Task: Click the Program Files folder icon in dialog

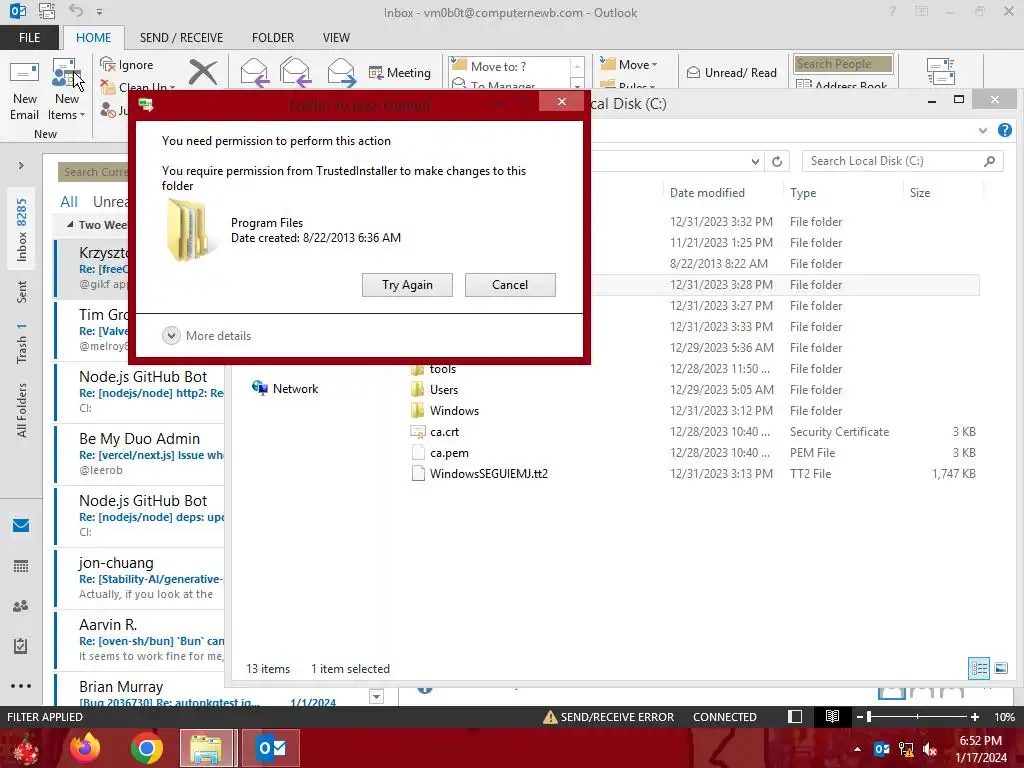Action: tap(188, 230)
